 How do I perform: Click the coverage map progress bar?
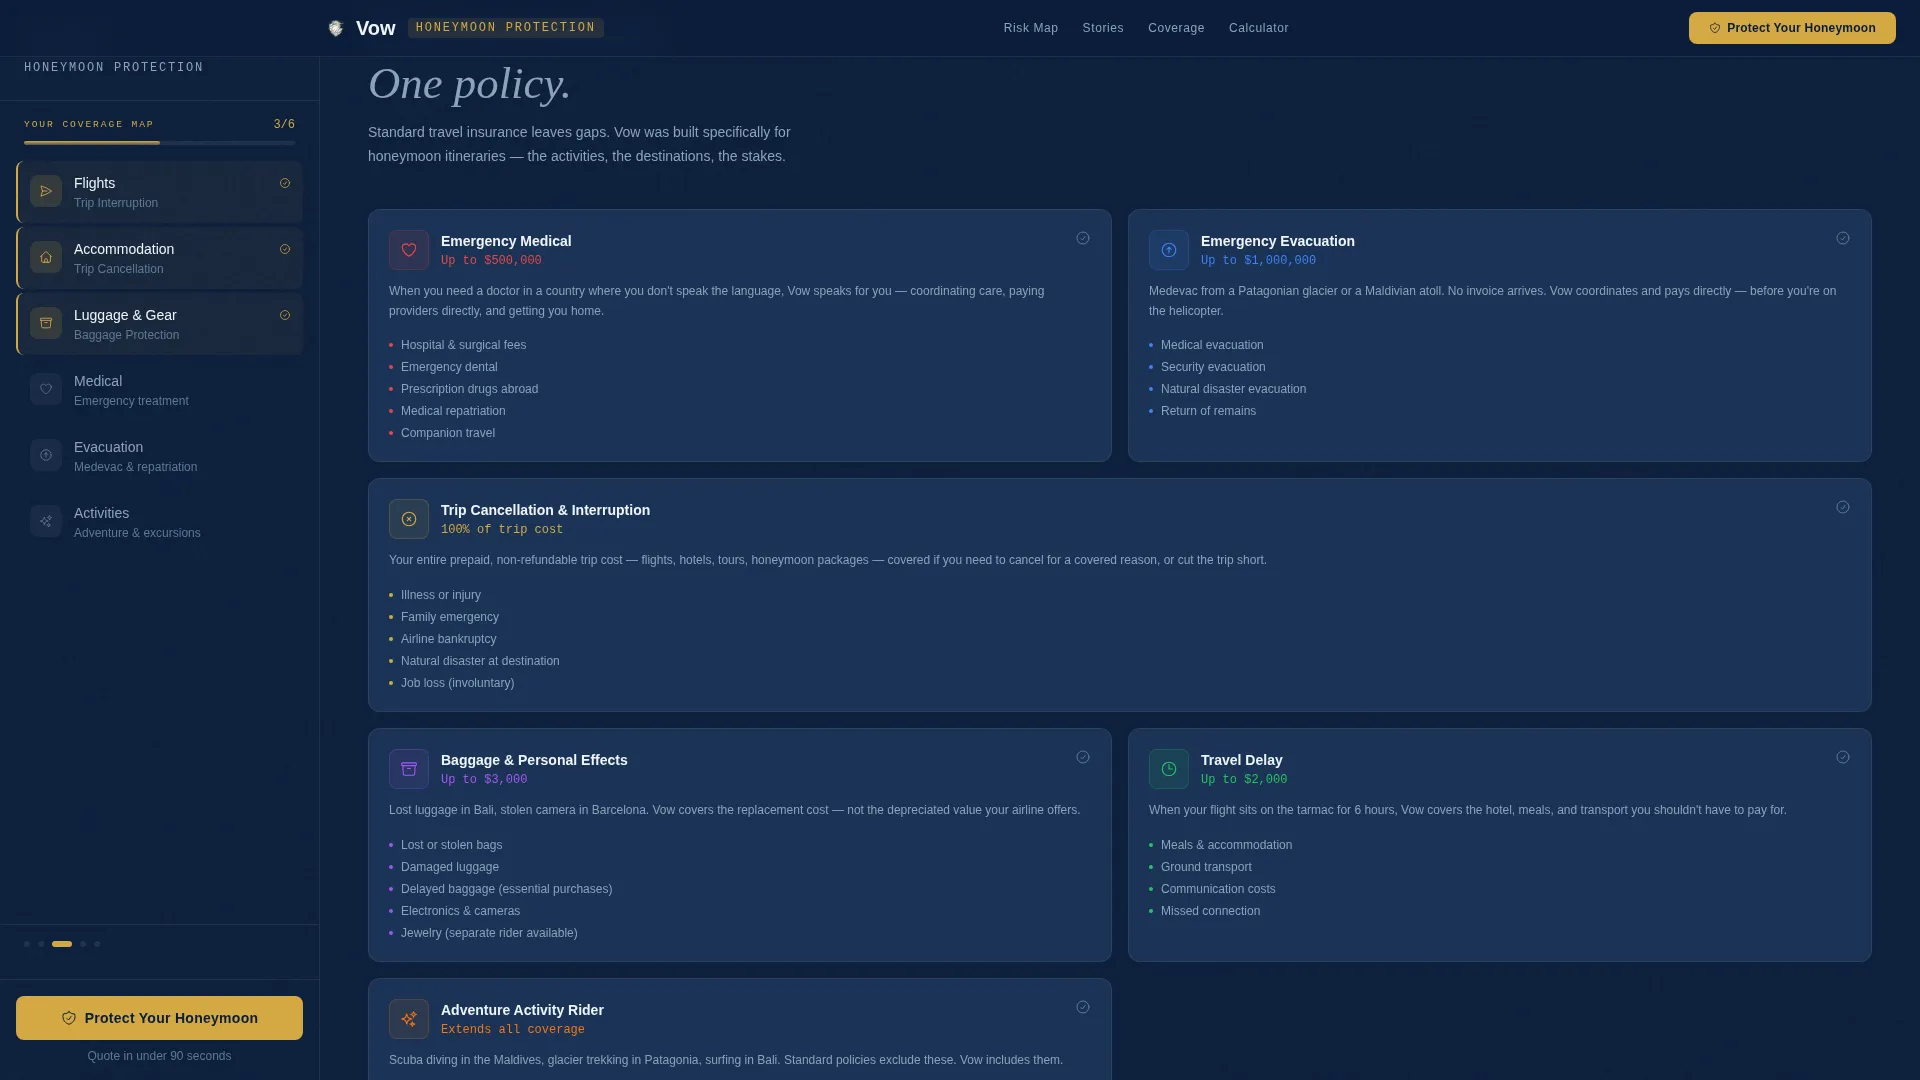(x=159, y=143)
